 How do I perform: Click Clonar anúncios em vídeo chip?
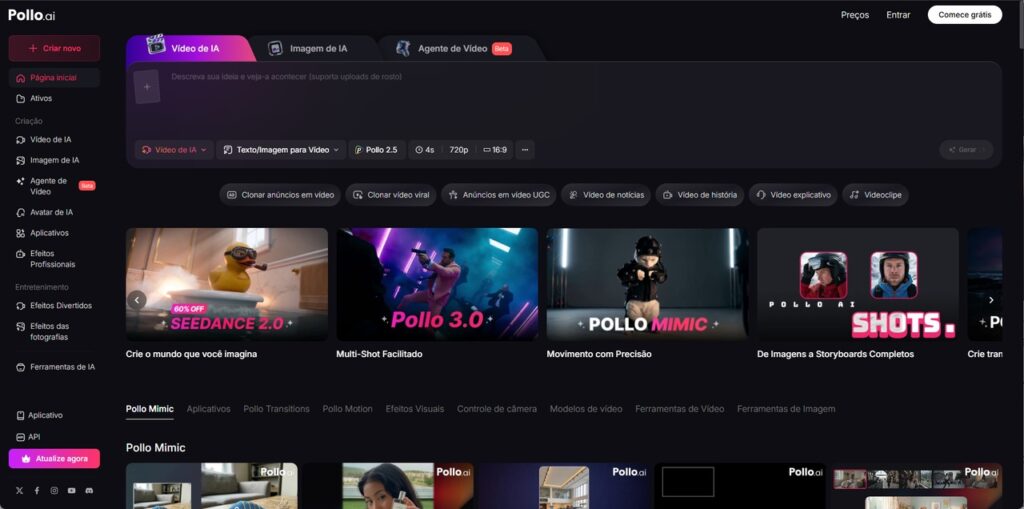[x=280, y=195]
